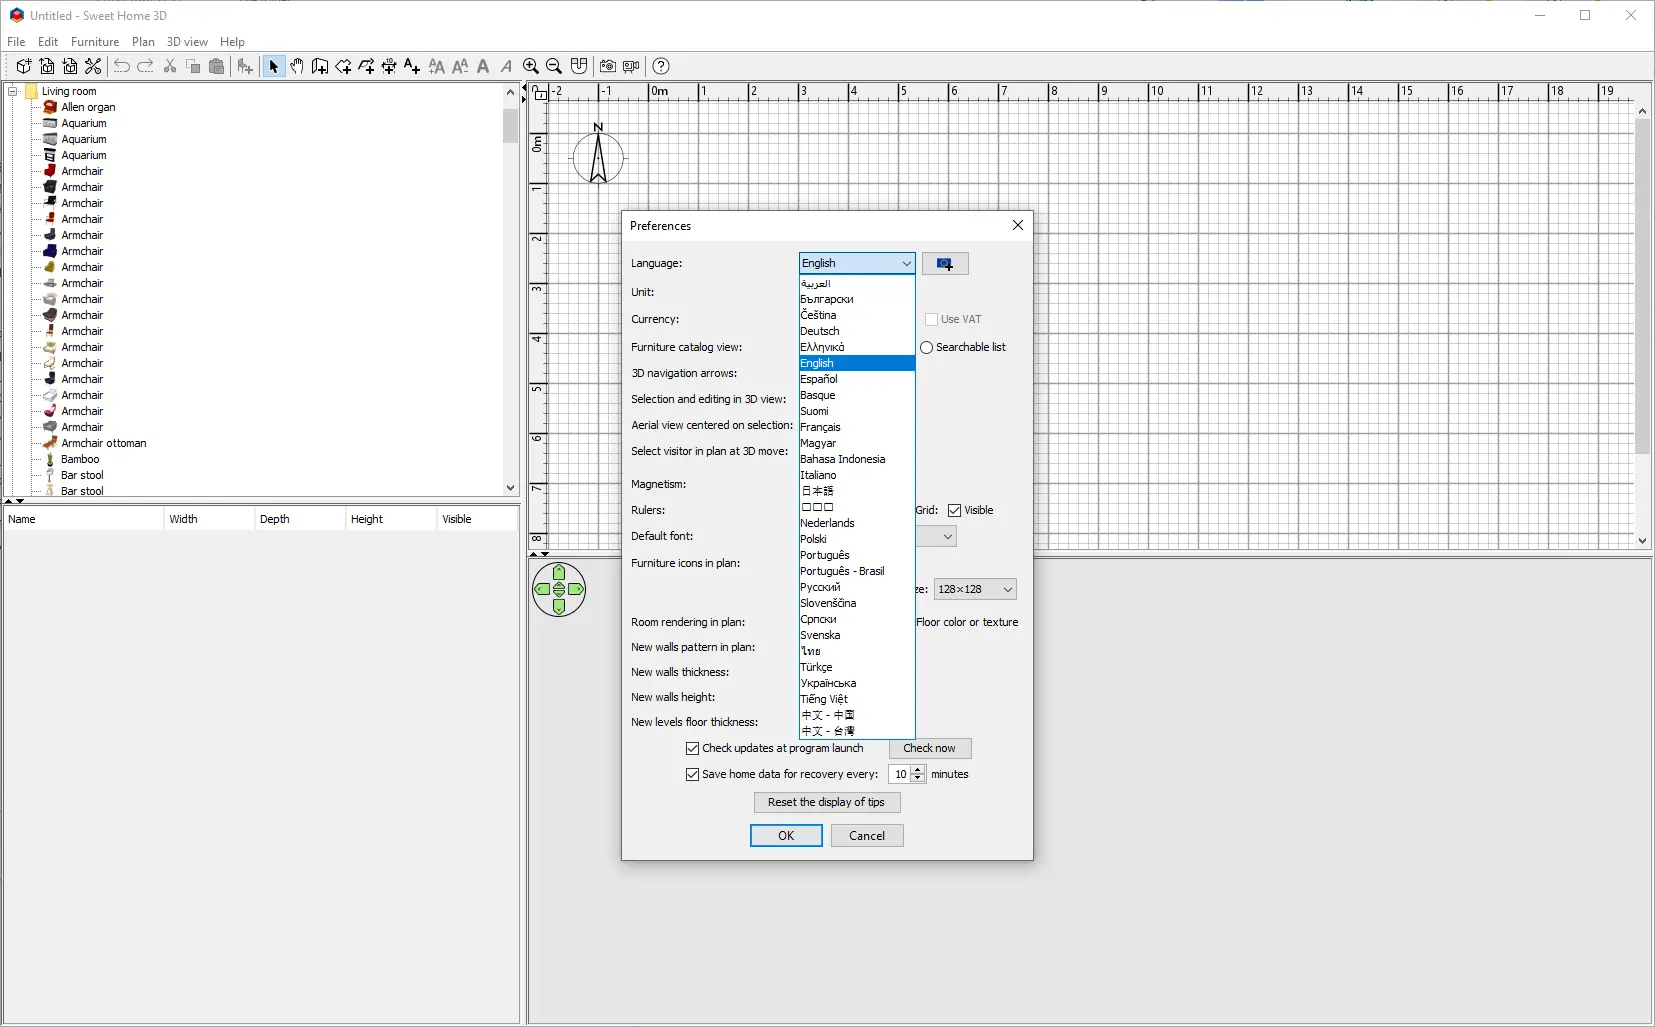Viewport: 1655px width, 1027px height.
Task: Click the Open home toolbar icon
Action: pos(47,66)
